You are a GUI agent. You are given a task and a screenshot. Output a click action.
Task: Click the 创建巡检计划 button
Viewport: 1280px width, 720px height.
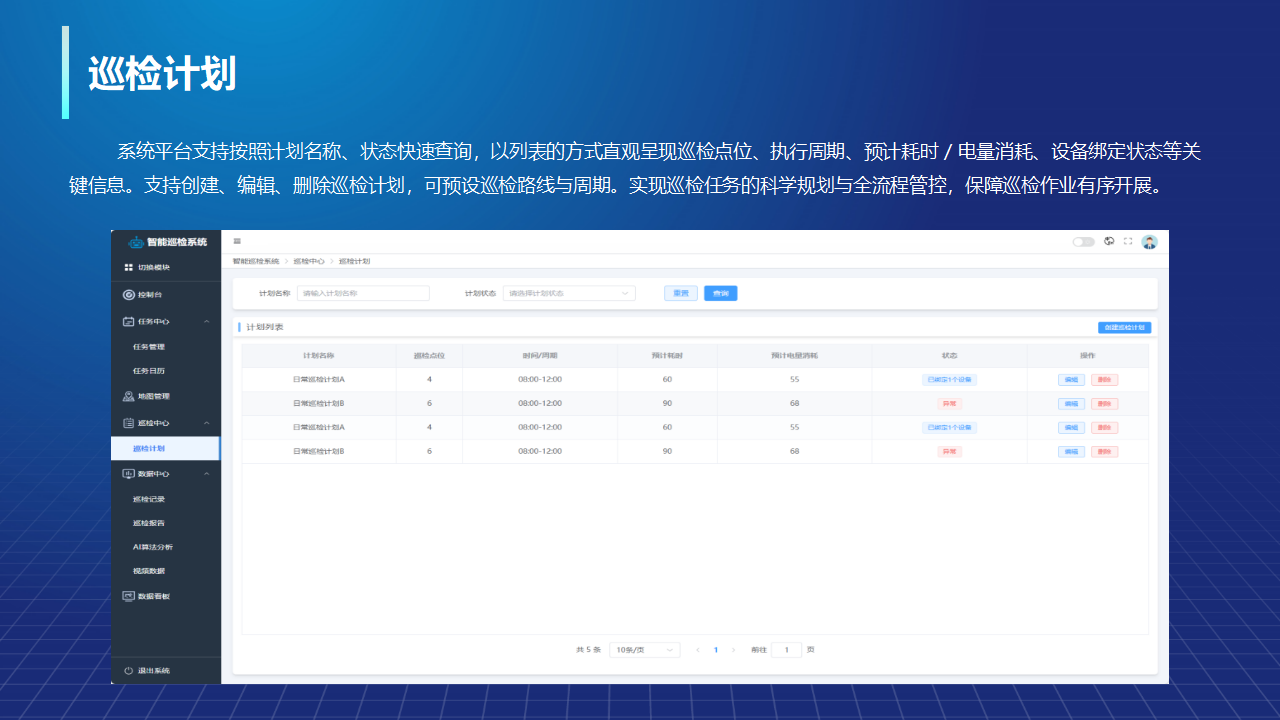point(1125,327)
